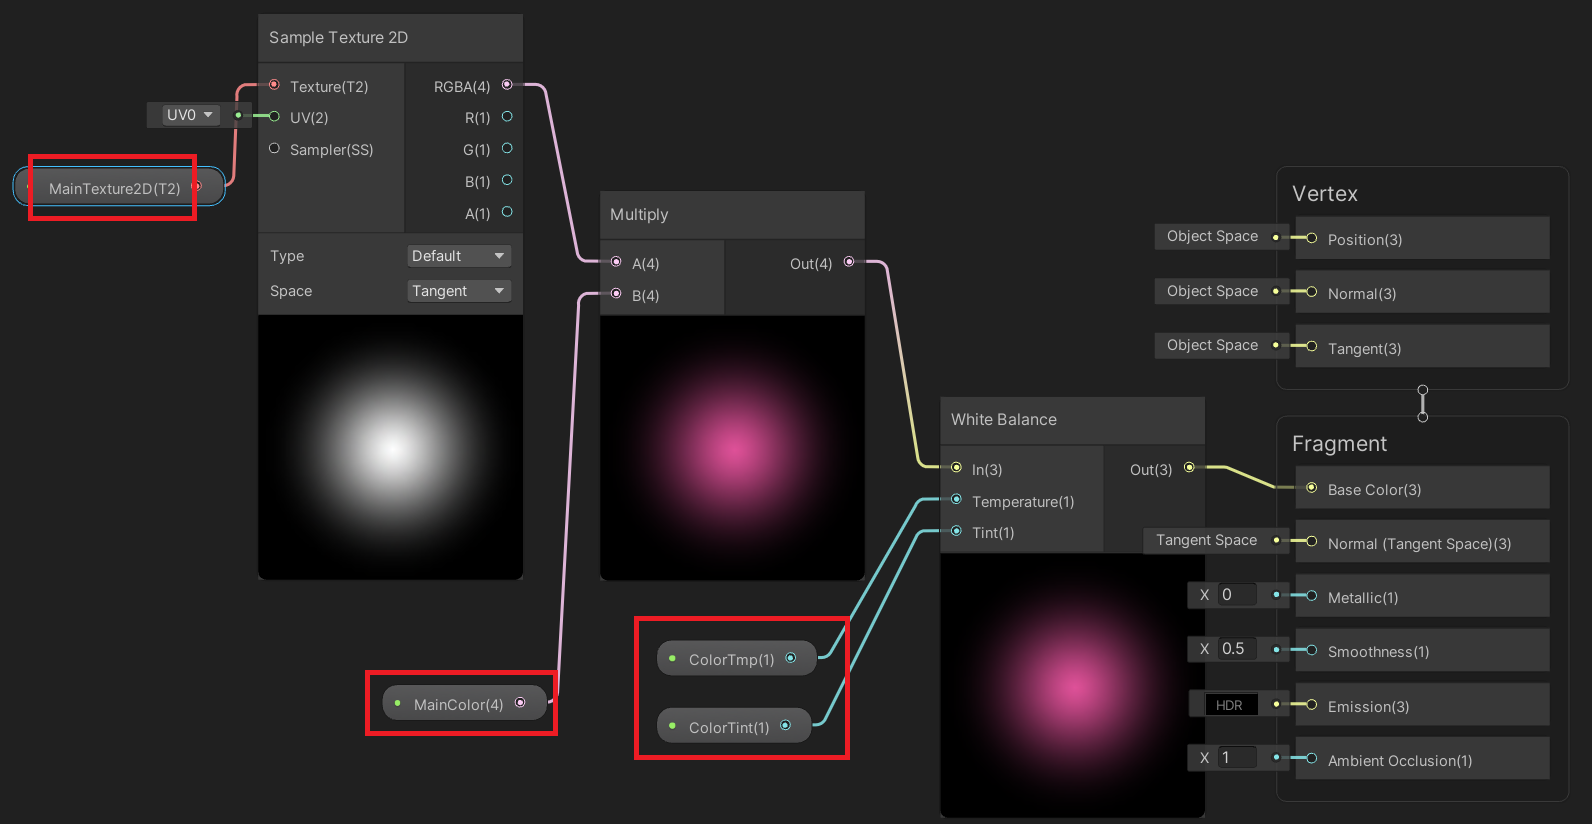Screen dimensions: 1592x824
Task: Click the Emission(3) input port
Action: (x=1311, y=705)
